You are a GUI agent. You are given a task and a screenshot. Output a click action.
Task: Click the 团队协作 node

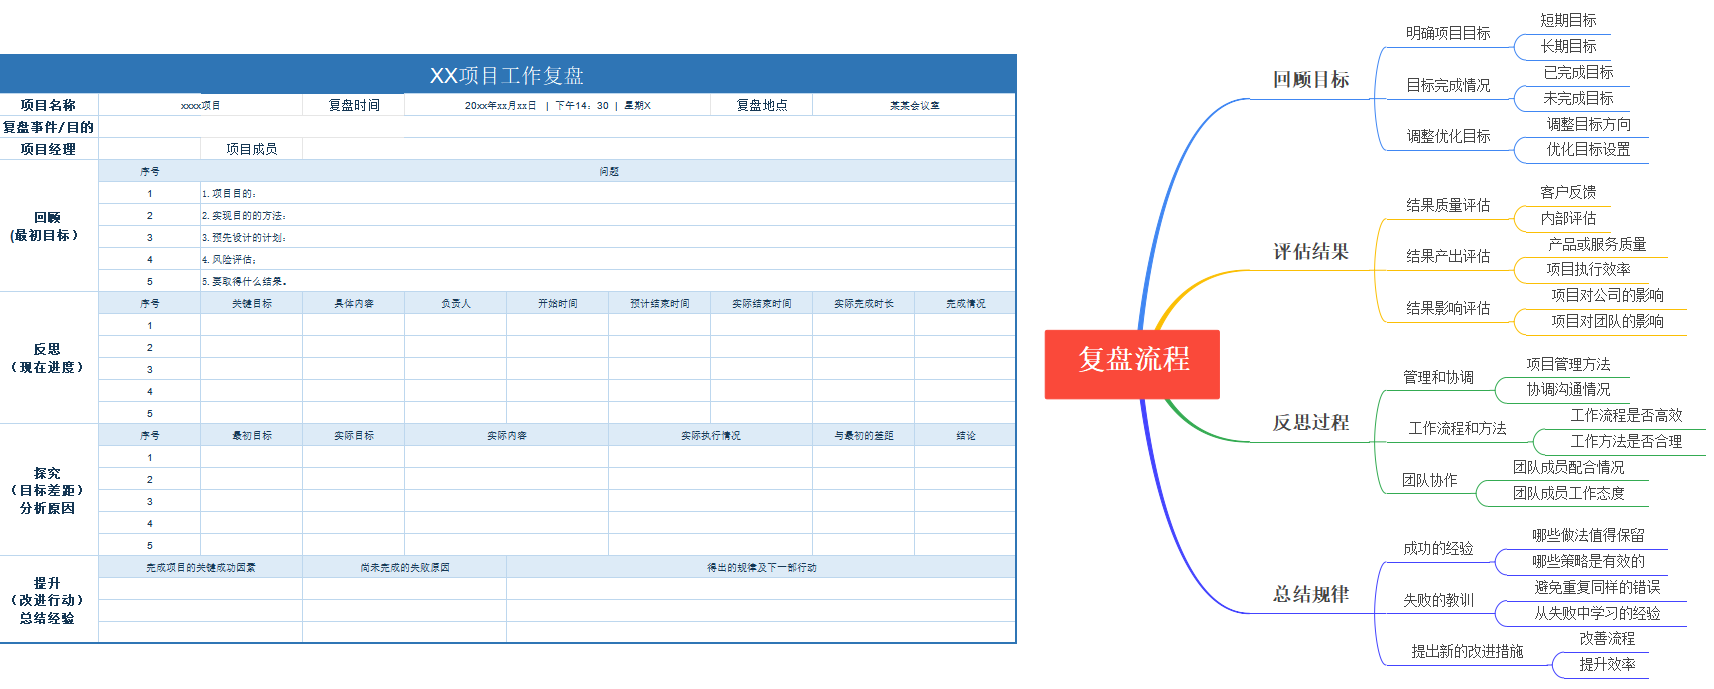(x=1428, y=480)
